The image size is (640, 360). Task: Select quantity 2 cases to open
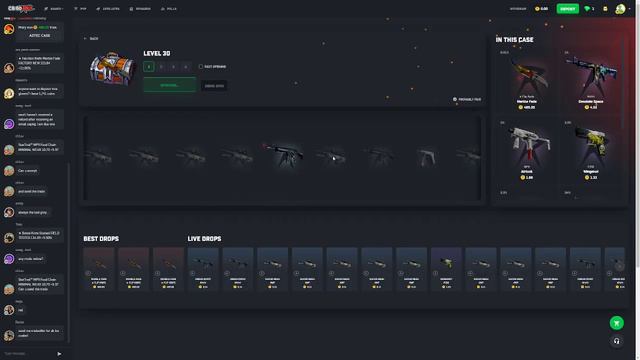(x=161, y=67)
